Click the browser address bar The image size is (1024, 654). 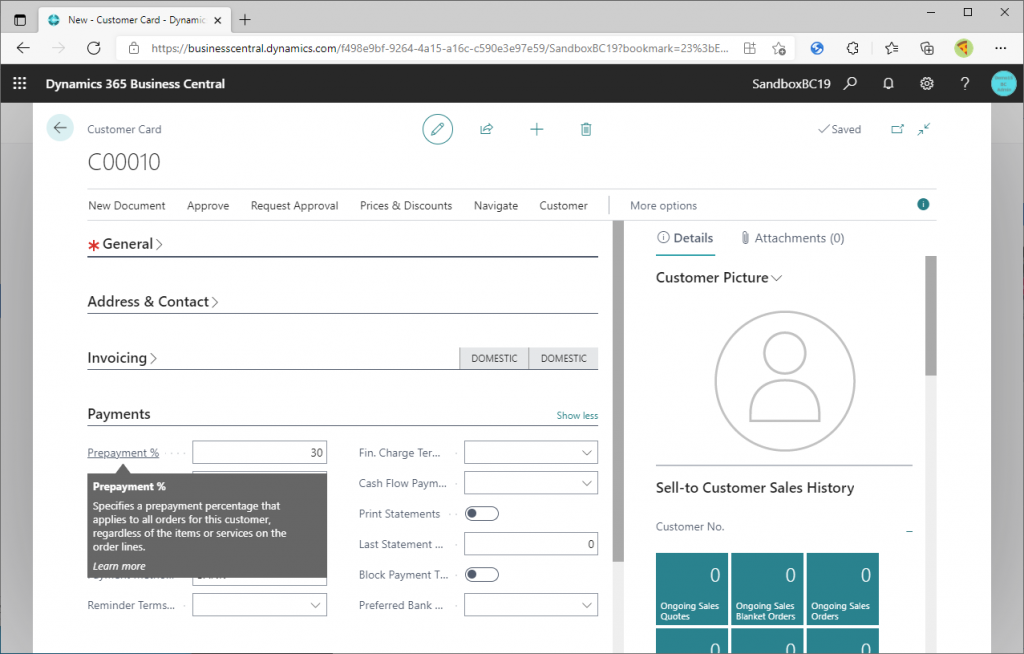click(439, 48)
